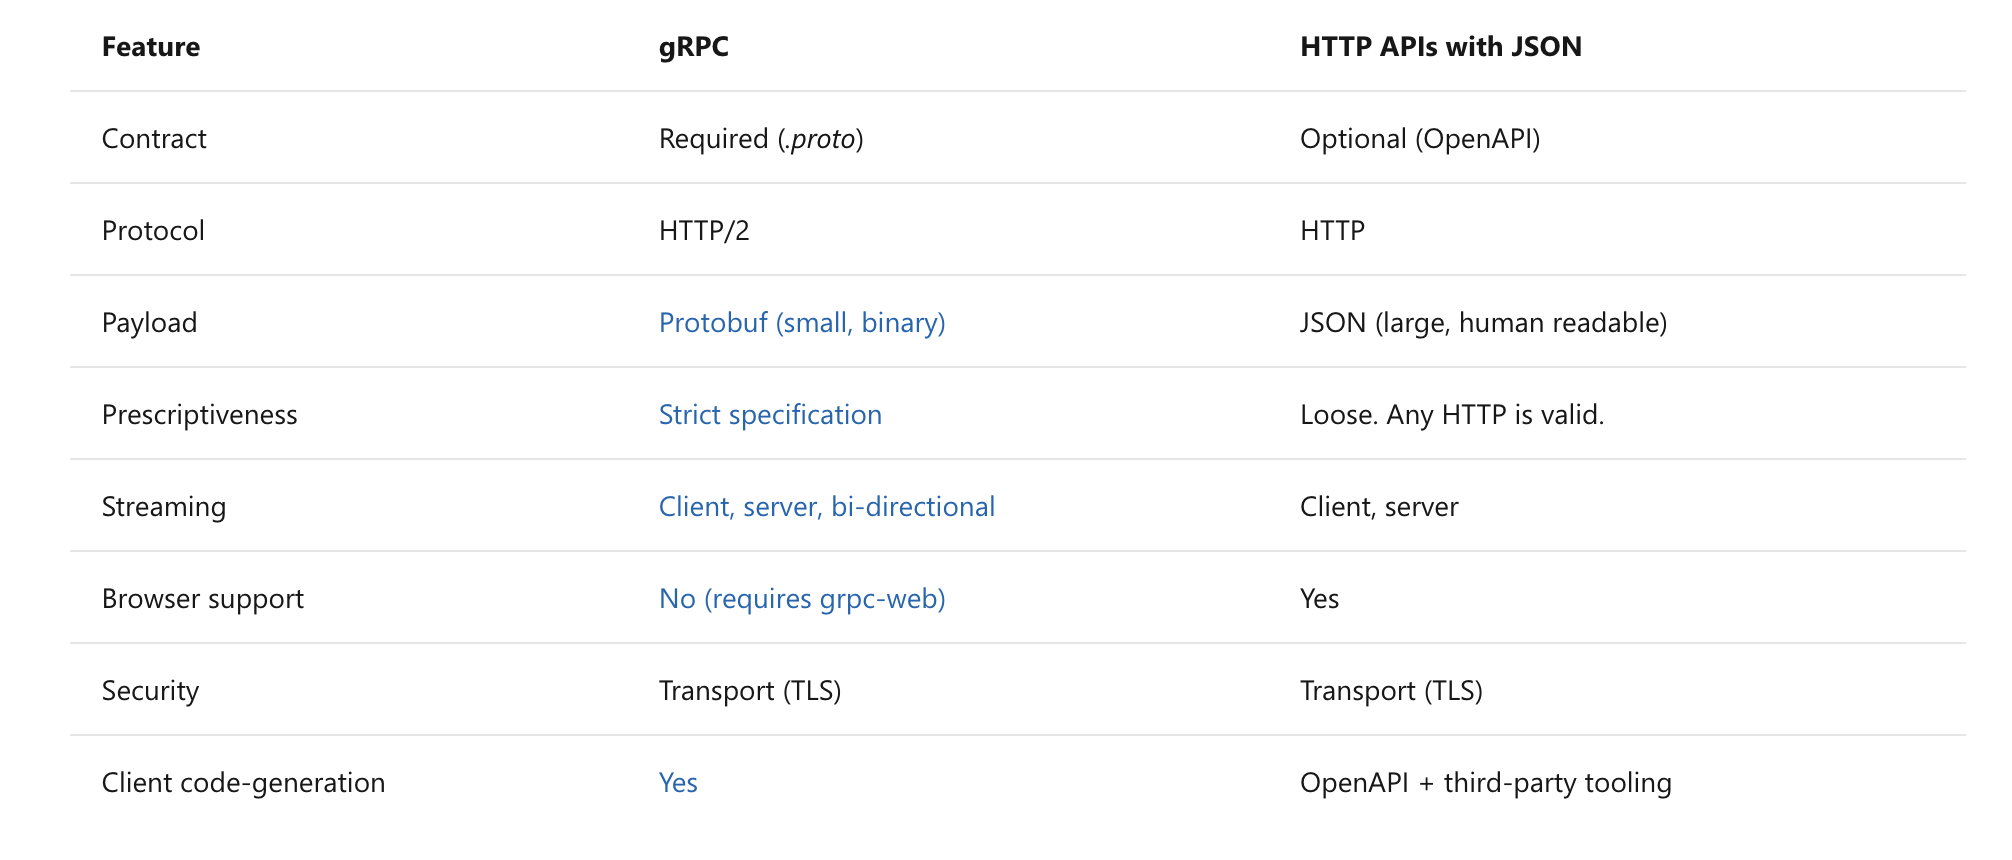This screenshot has width=2012, height=860.
Task: Open the 'No (requires grpc-web)' link
Action: point(802,599)
